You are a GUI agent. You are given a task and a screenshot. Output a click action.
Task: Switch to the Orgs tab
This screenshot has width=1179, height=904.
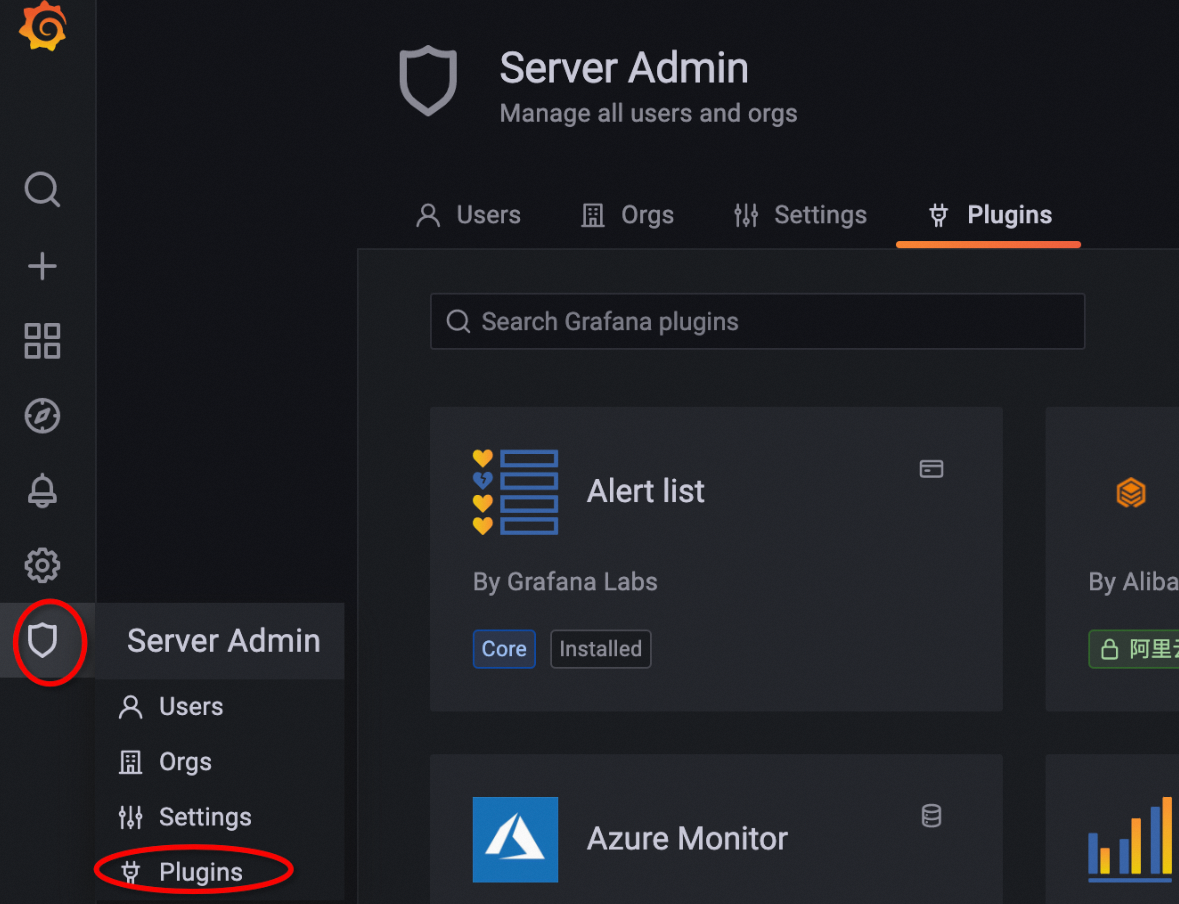pos(627,215)
